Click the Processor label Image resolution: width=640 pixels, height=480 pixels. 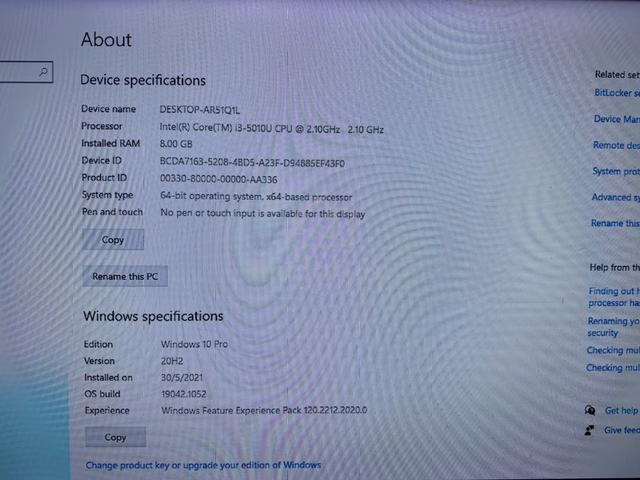pyautogui.click(x=102, y=126)
